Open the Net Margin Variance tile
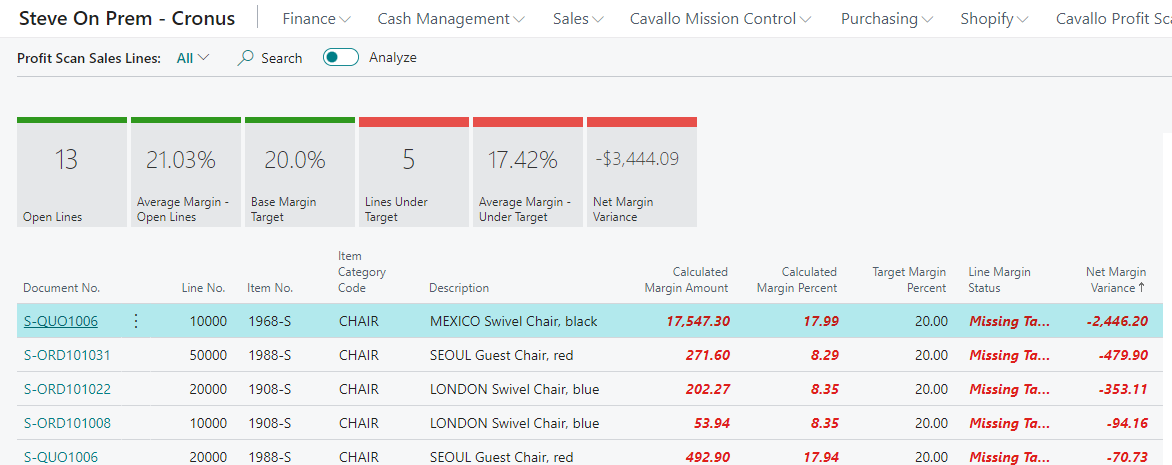This screenshot has width=1172, height=465. click(642, 172)
